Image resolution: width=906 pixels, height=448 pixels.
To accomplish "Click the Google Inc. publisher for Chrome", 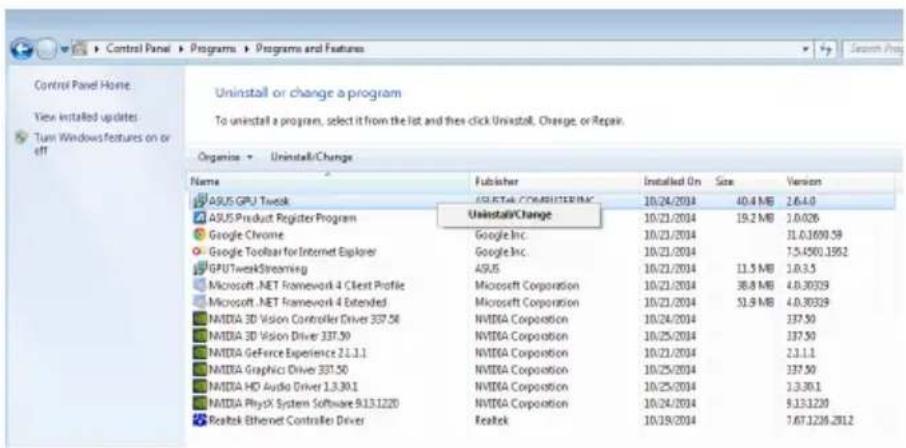I will coord(500,235).
